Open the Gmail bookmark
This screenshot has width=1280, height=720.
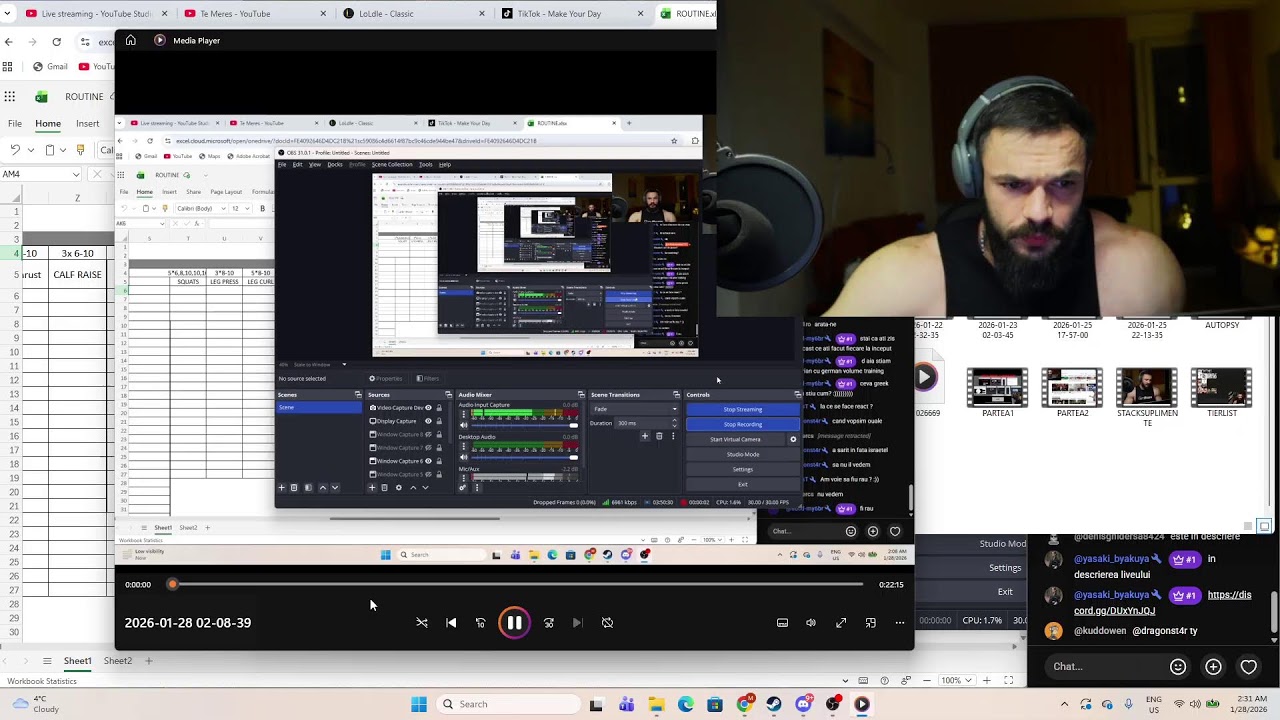pyautogui.click(x=50, y=67)
